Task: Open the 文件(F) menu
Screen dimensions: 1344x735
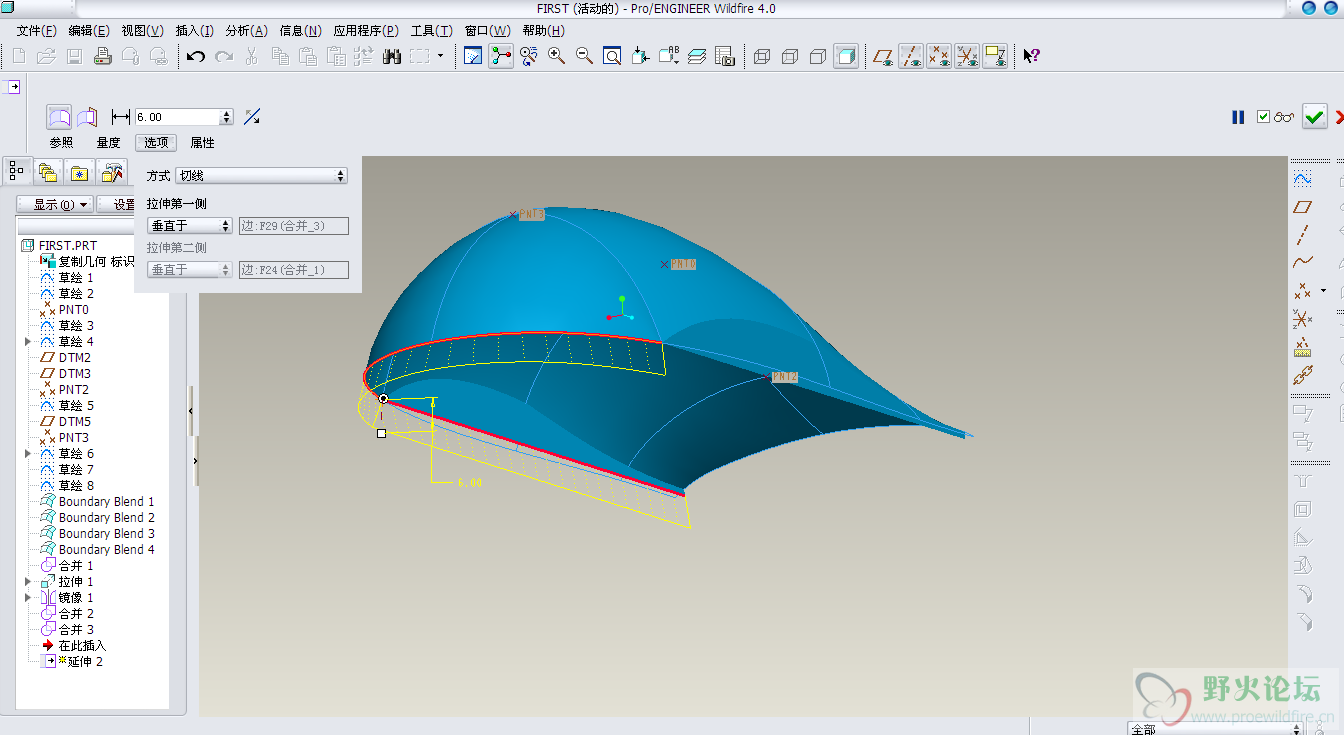Action: pos(37,31)
